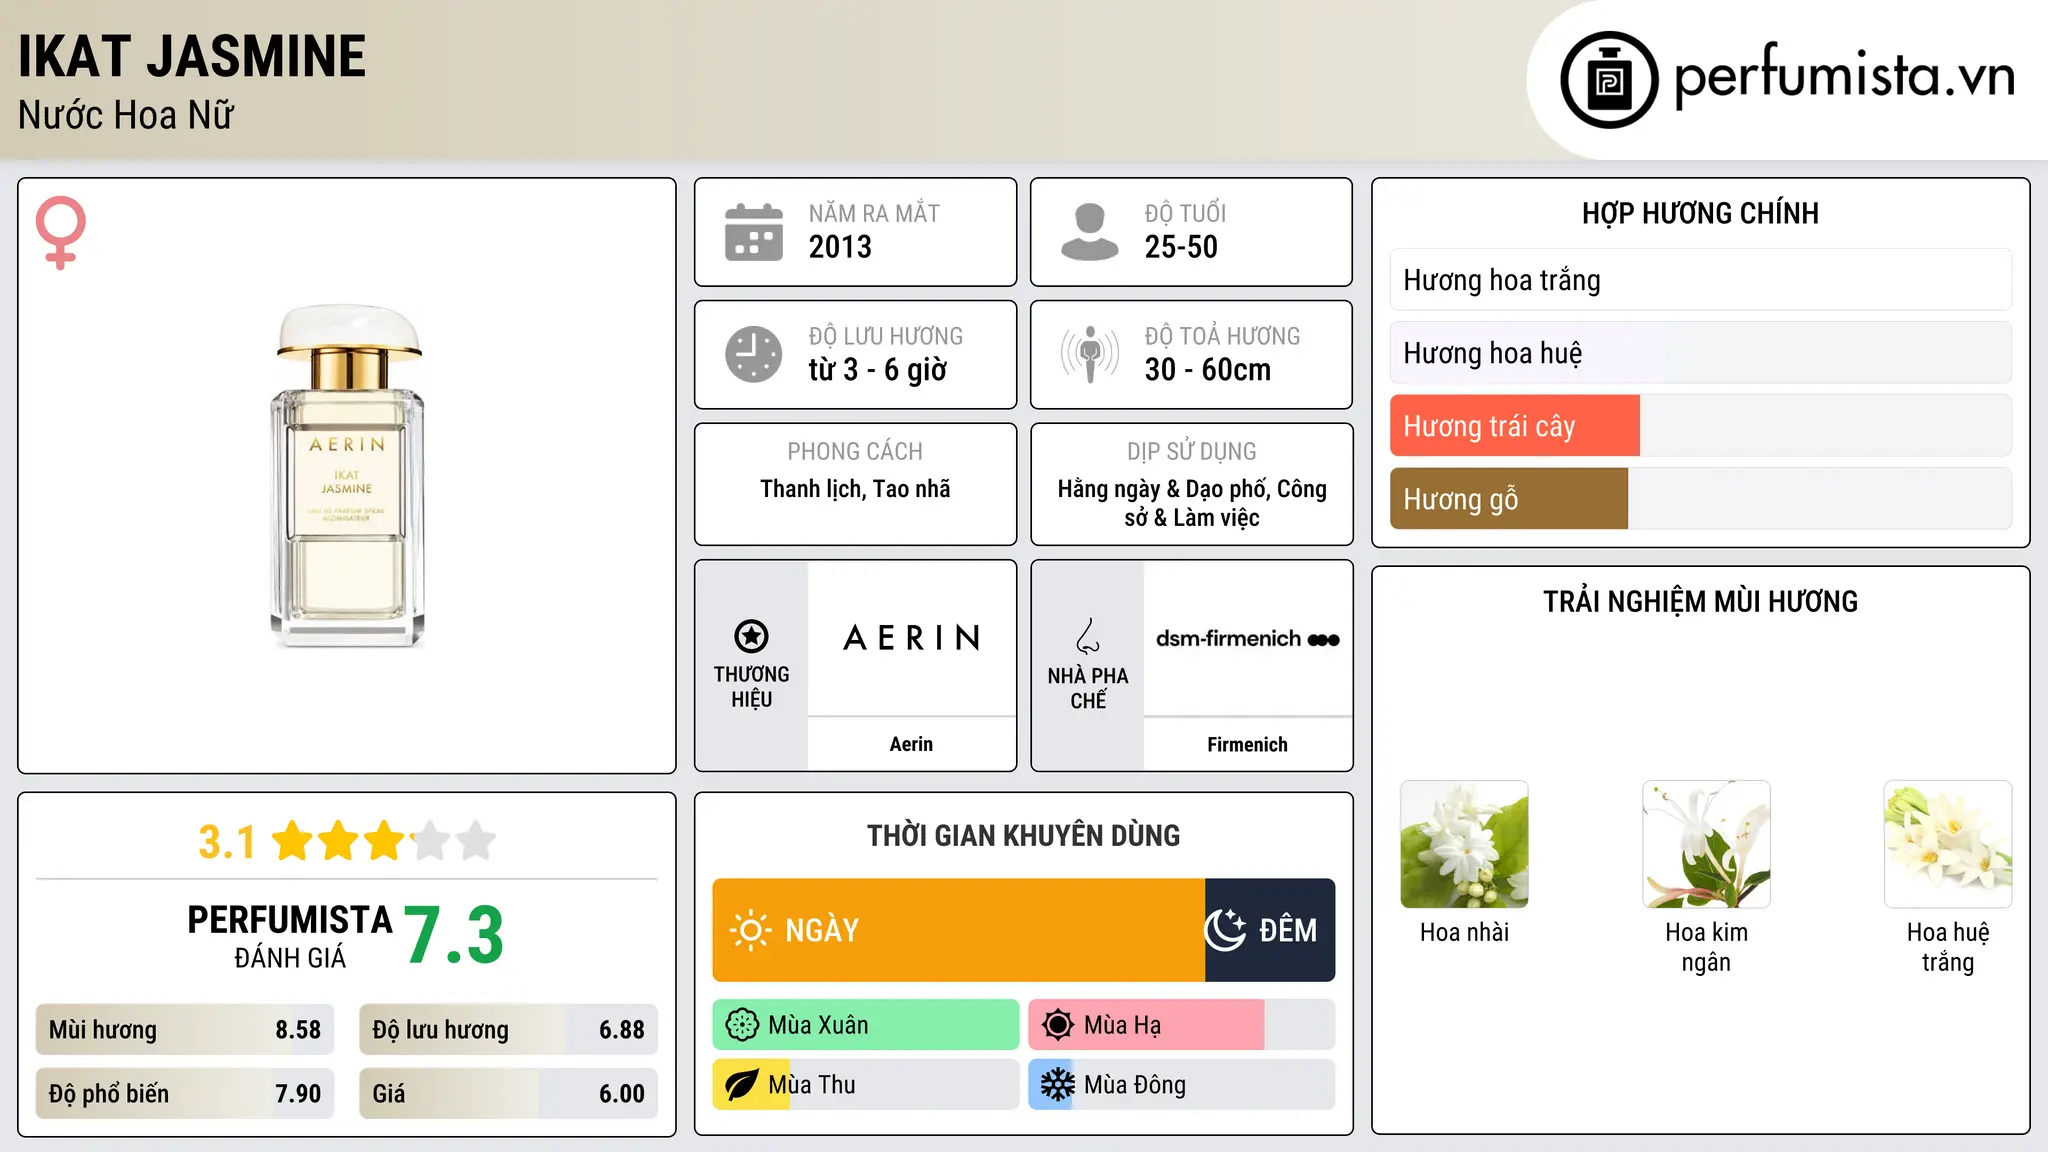Click the Mùa Thu season bar
Image resolution: width=2048 pixels, height=1152 pixels.
point(866,1085)
